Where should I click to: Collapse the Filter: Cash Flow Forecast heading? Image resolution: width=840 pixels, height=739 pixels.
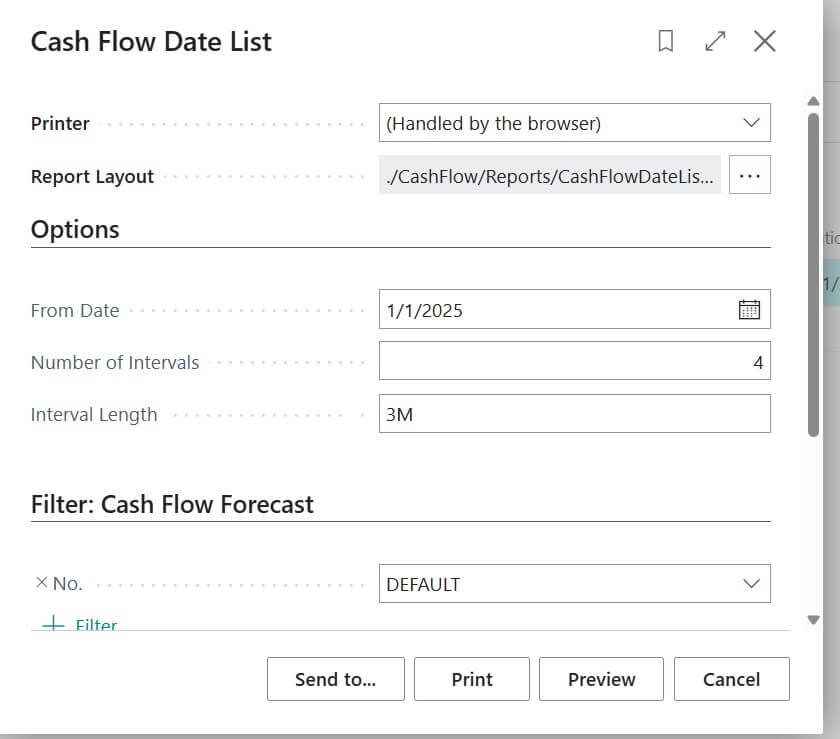point(172,504)
